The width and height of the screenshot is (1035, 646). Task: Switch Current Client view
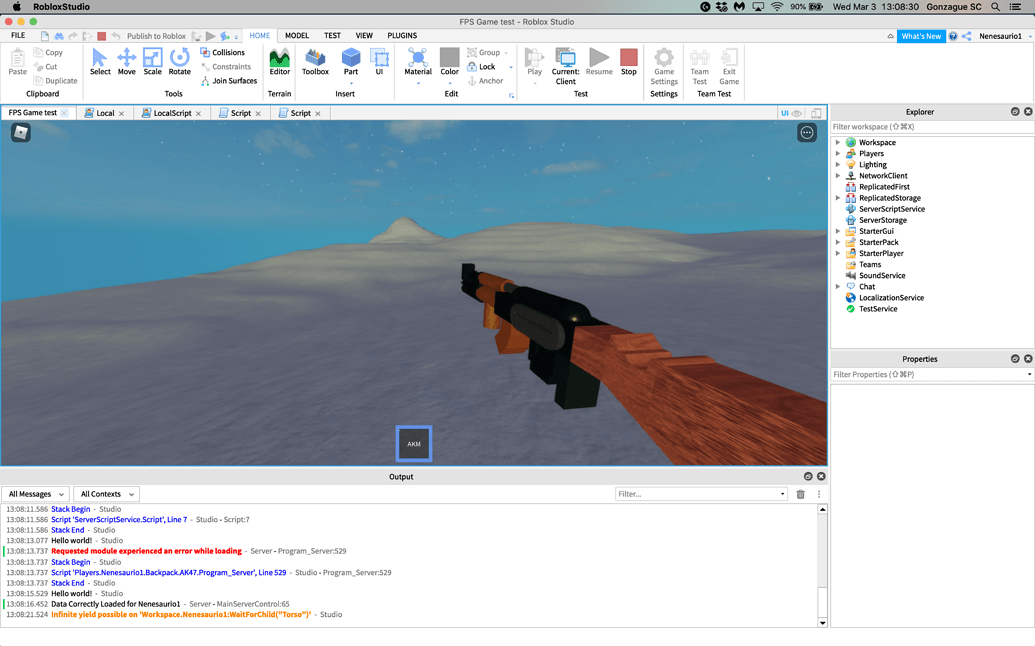click(566, 66)
